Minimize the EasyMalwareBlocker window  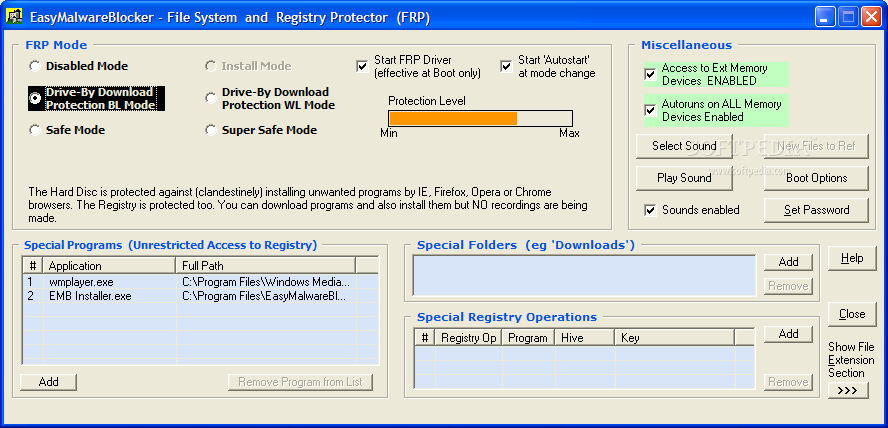point(825,18)
